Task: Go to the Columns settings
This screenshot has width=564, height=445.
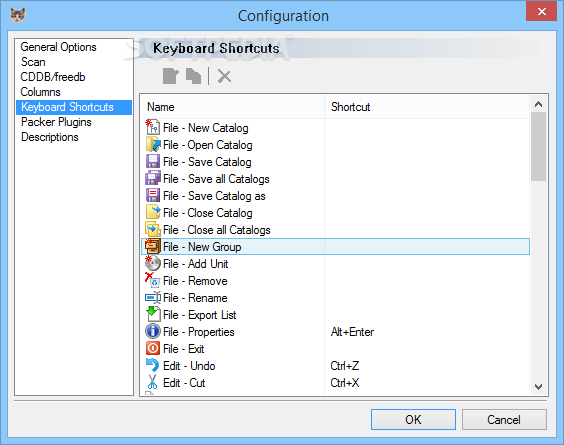Action: 40,92
